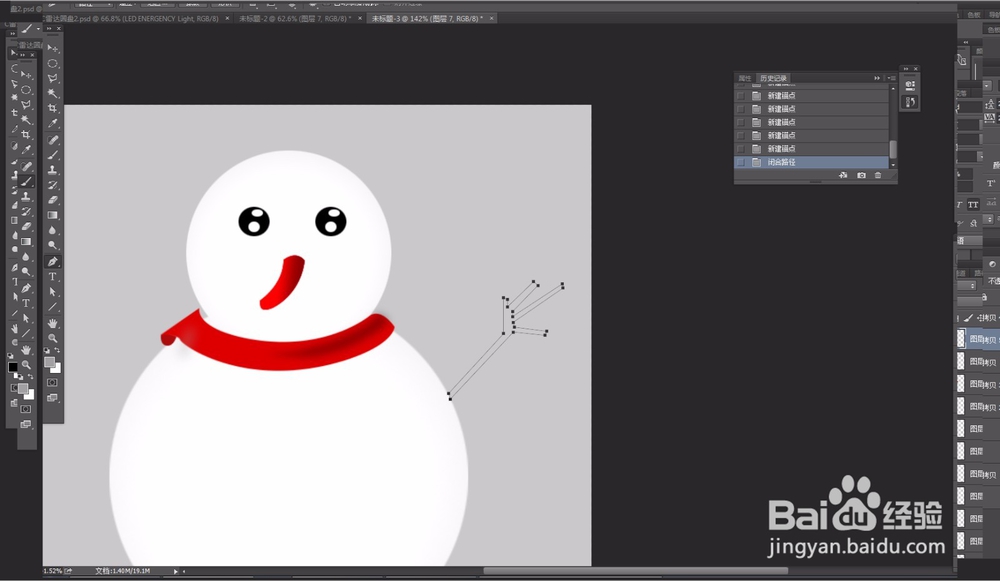Toggle Quick Mask mode in single-column toolbar
Screen dimensions: 1000x581
point(52,383)
